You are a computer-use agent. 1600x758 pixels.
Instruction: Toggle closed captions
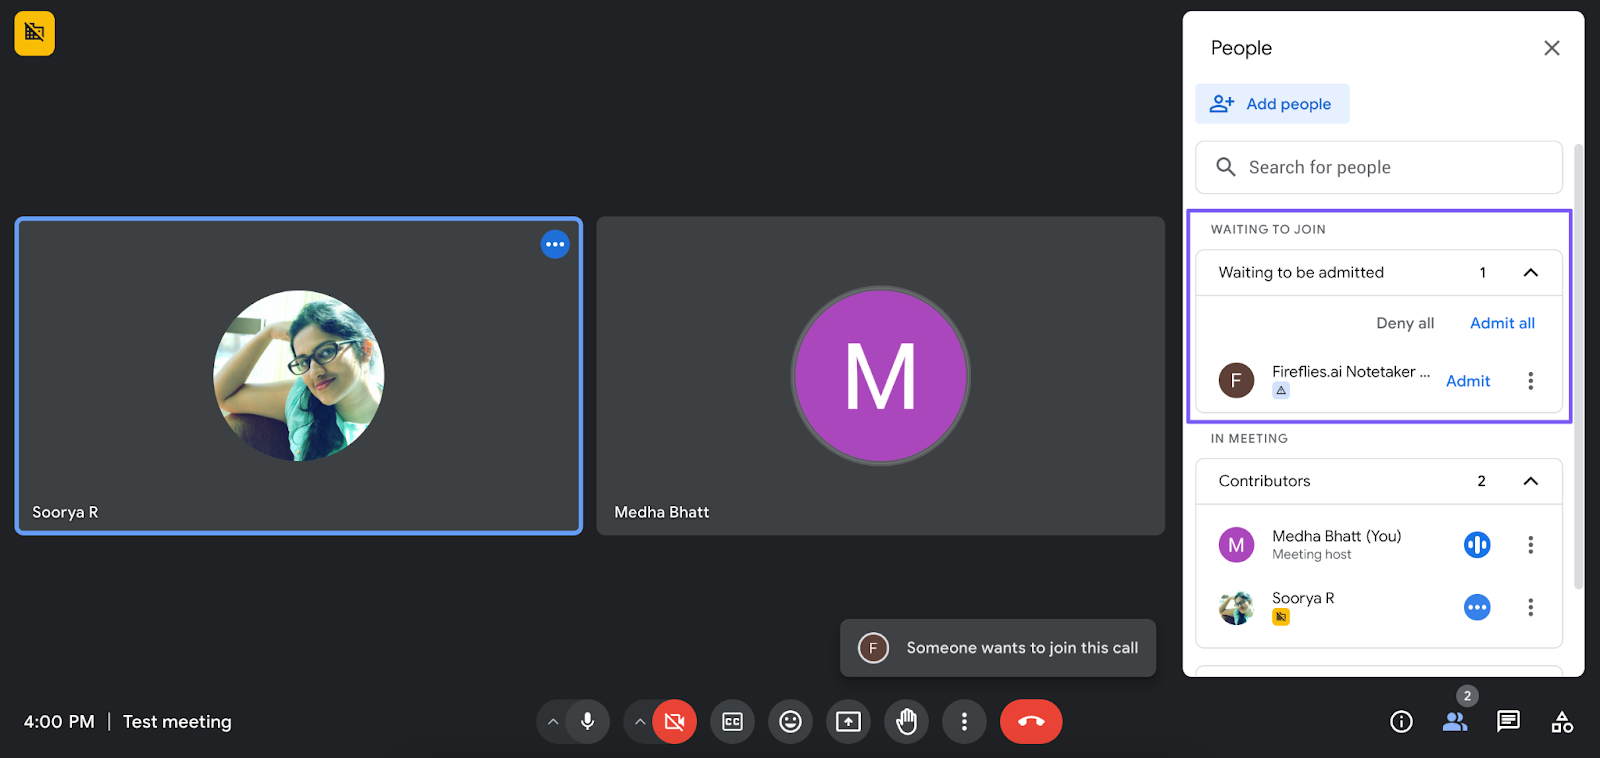pyautogui.click(x=732, y=722)
